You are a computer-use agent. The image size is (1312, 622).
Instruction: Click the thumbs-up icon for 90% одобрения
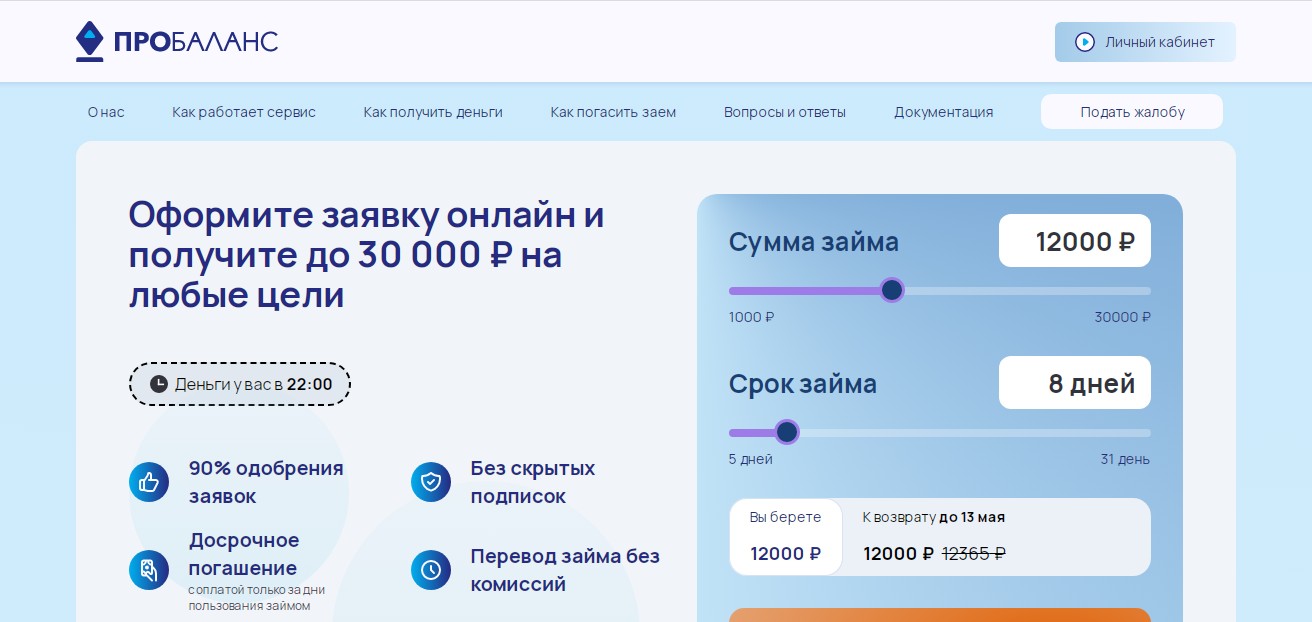coord(149,482)
